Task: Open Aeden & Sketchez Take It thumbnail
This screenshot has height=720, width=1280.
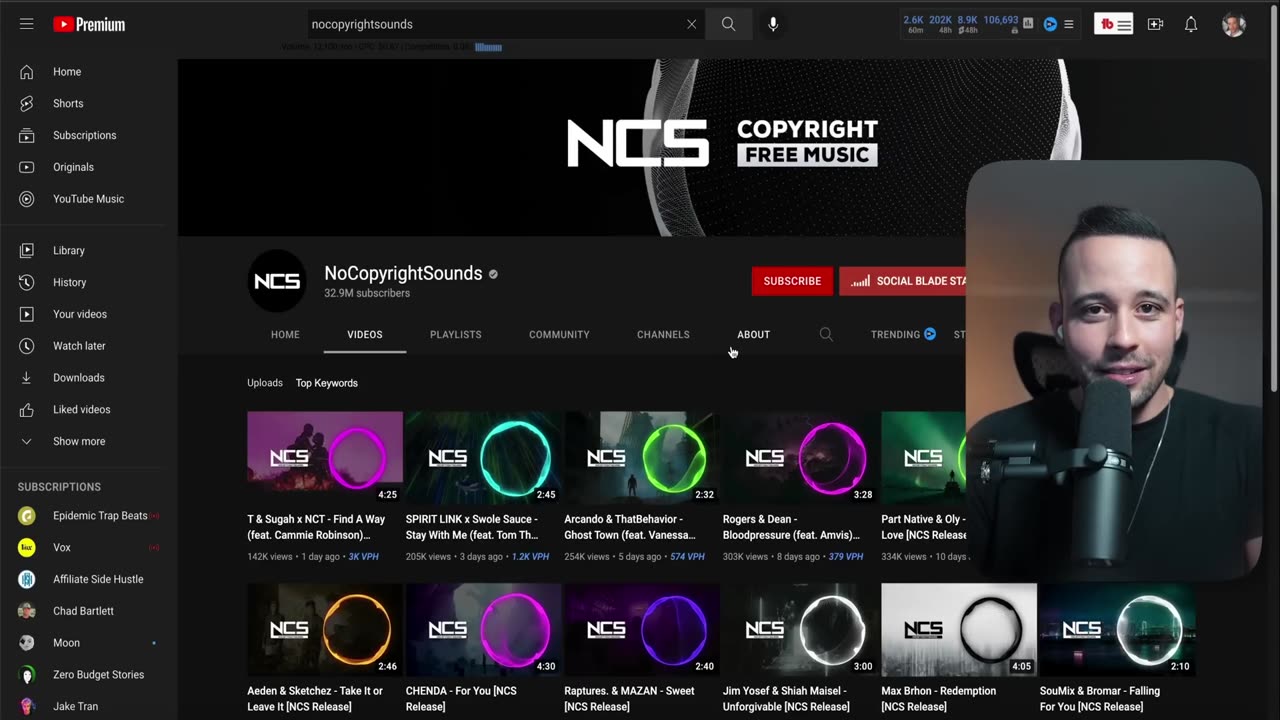Action: coord(325,628)
